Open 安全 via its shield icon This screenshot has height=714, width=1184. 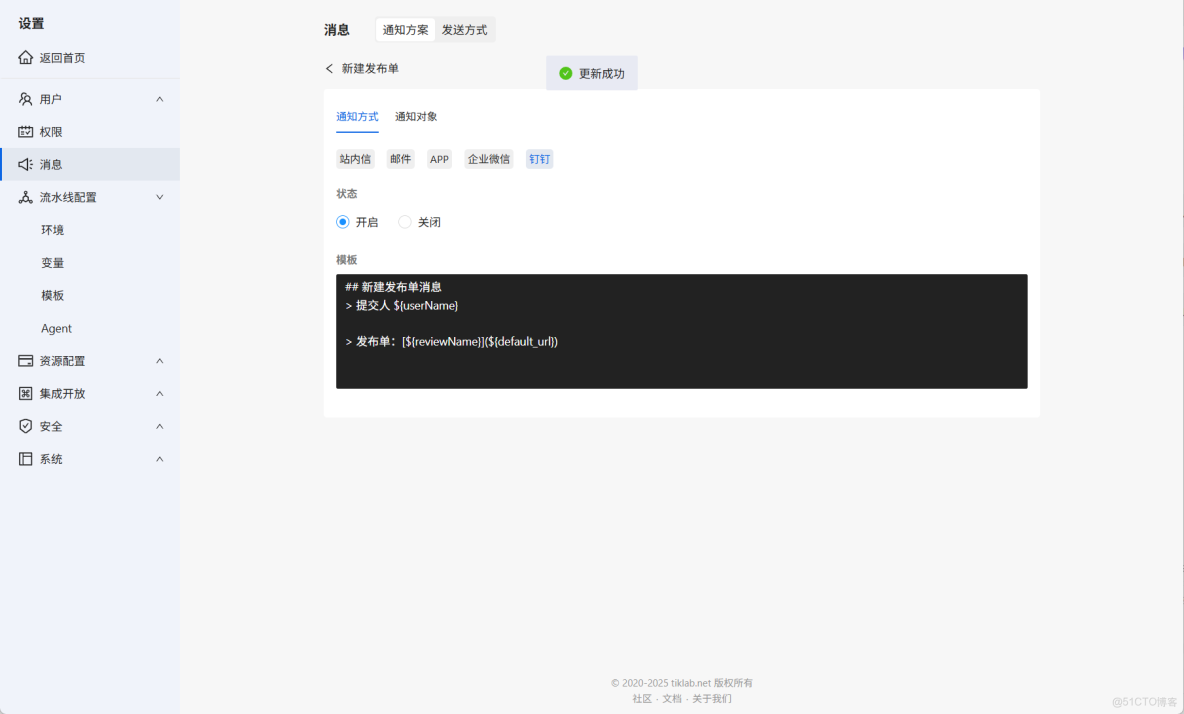[x=24, y=426]
